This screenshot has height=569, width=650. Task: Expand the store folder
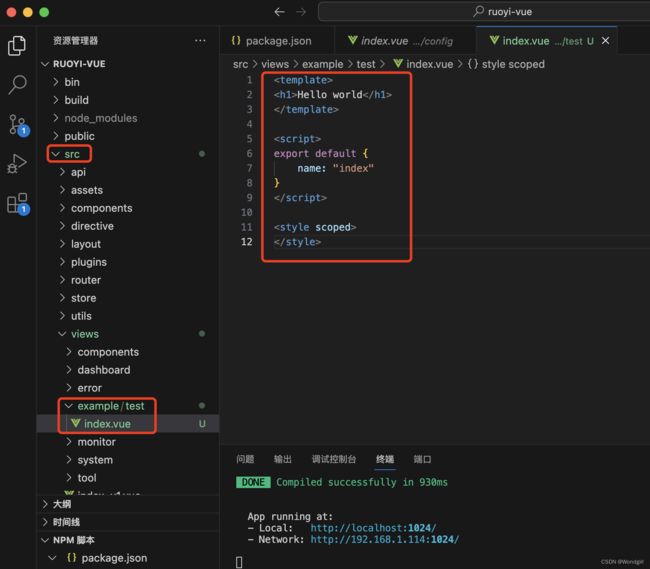pos(128,298)
